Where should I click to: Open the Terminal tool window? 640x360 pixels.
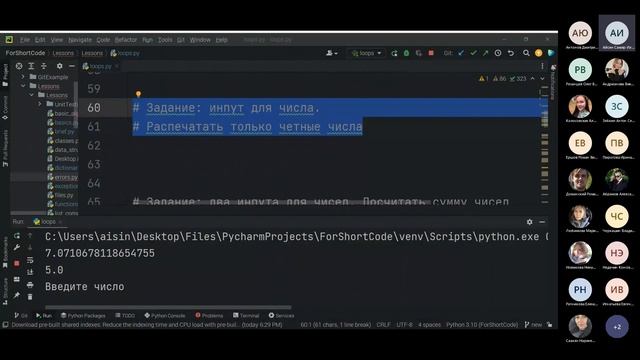click(x=246, y=316)
